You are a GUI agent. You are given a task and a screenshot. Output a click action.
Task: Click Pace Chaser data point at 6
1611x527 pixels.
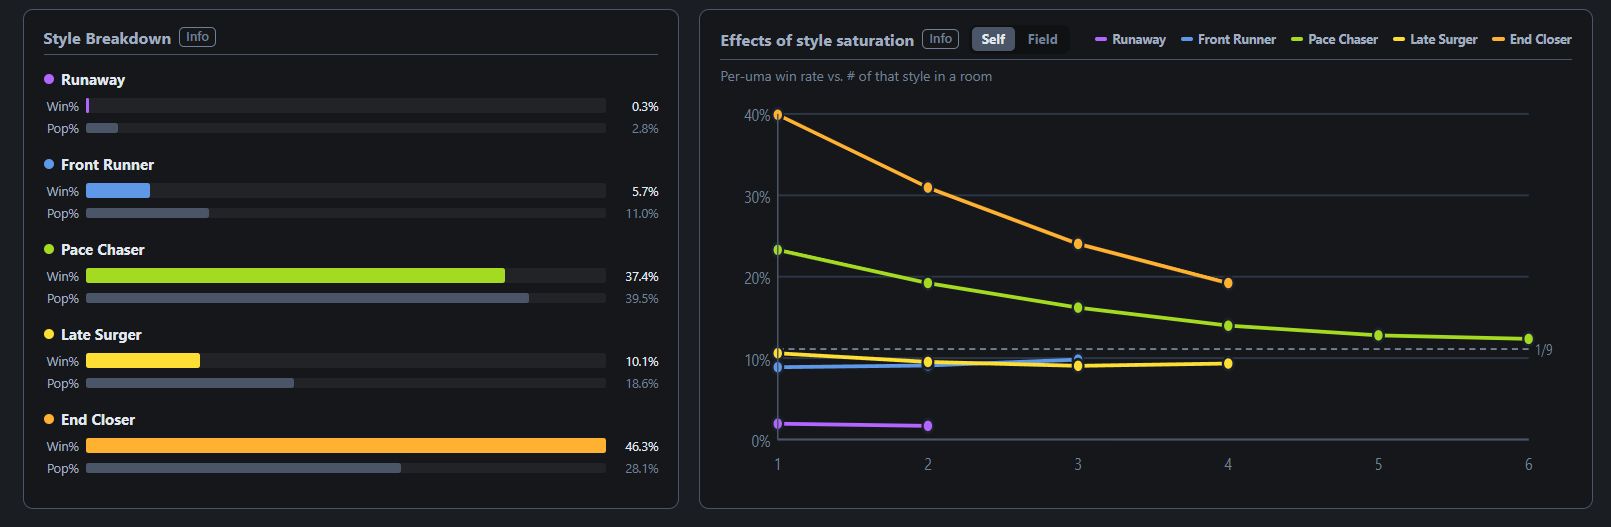[1528, 339]
